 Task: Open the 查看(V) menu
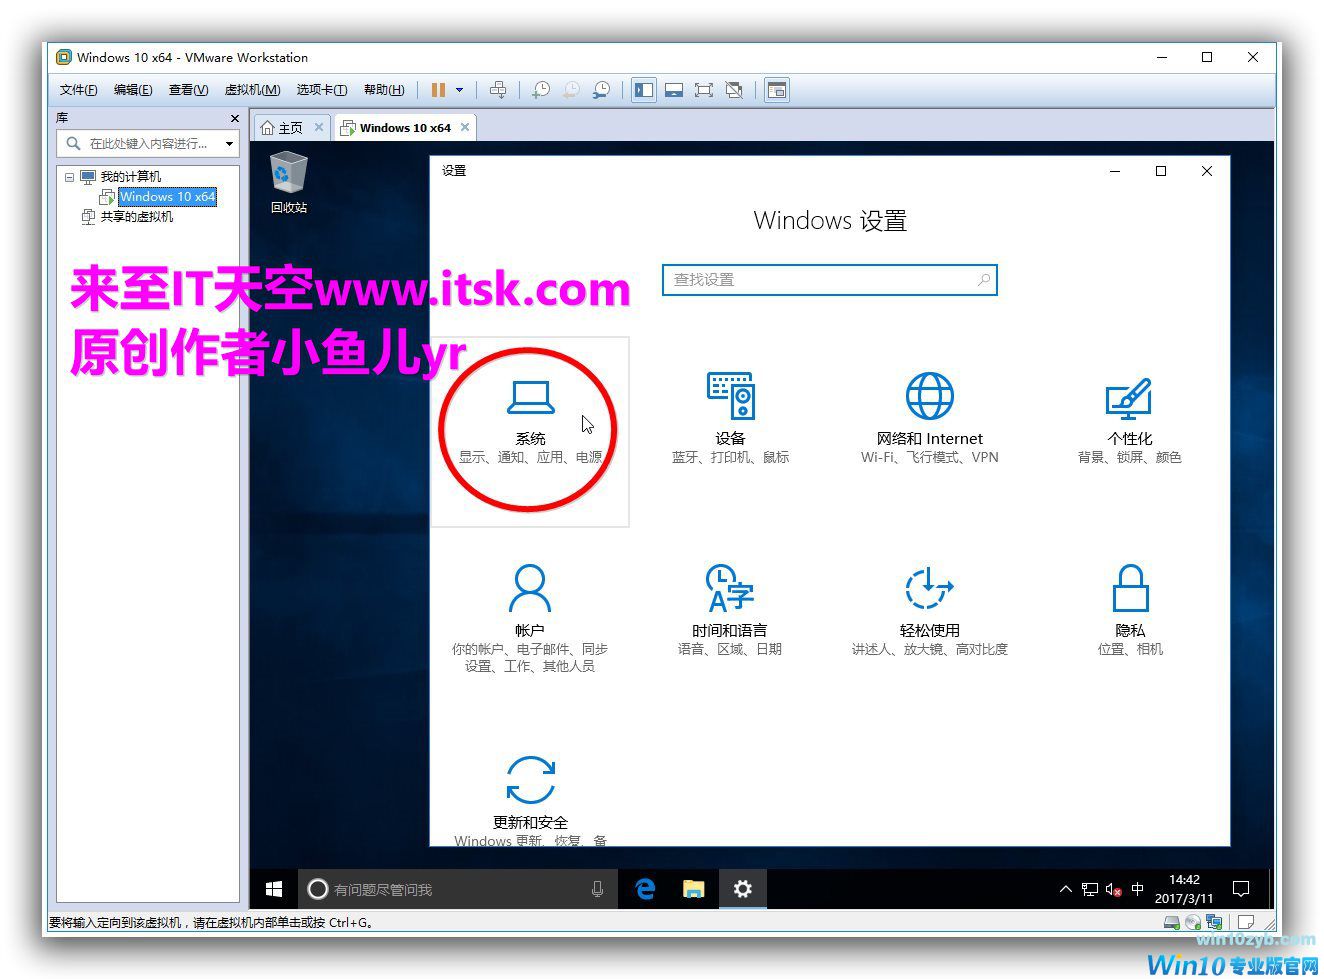[188, 90]
